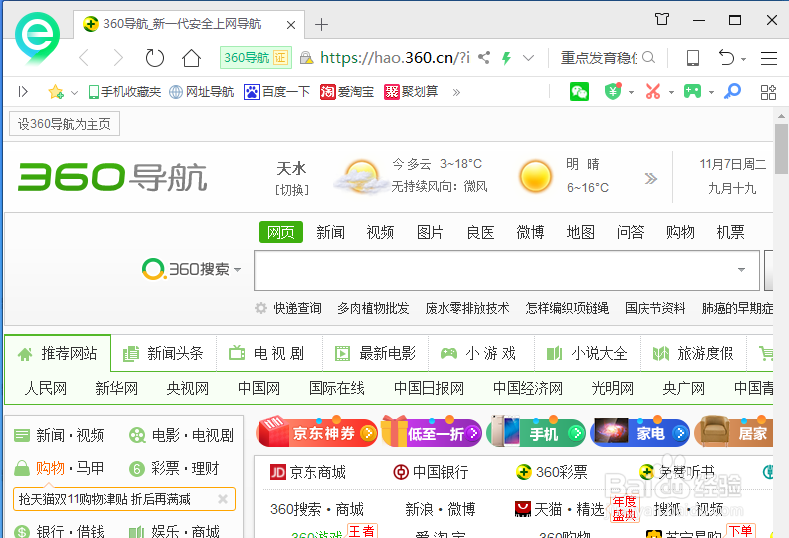789x538 pixels.
Task: Reload the page with refresh icon
Action: [x=154, y=58]
